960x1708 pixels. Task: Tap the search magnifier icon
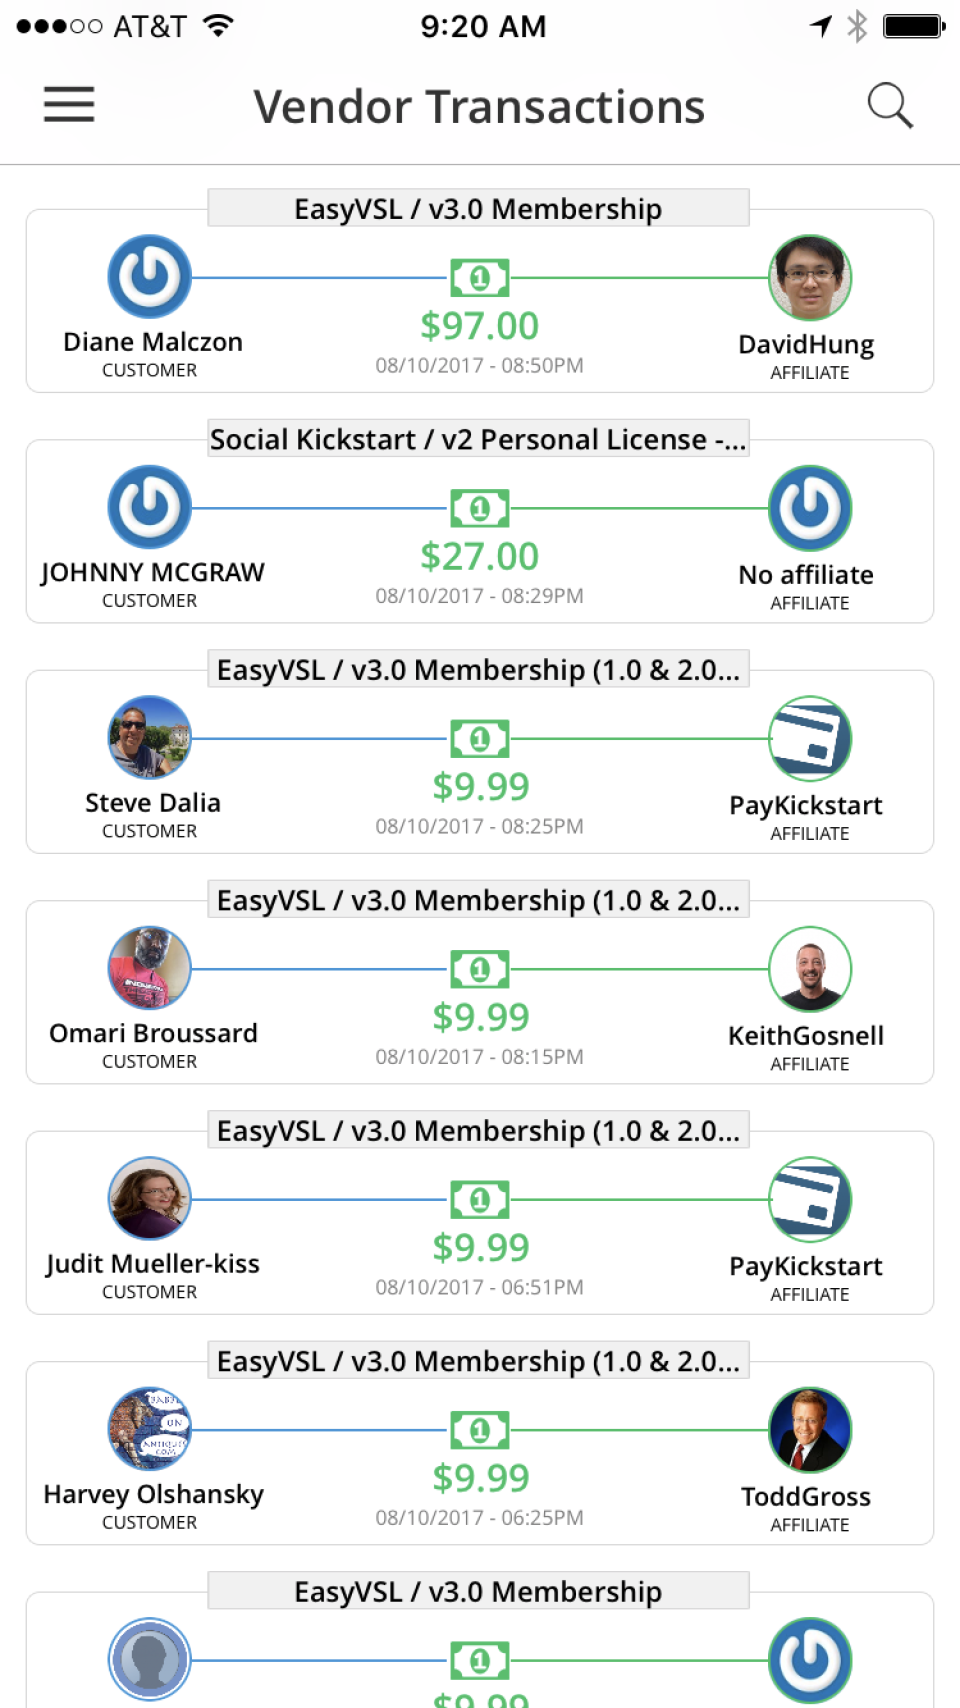click(x=891, y=105)
